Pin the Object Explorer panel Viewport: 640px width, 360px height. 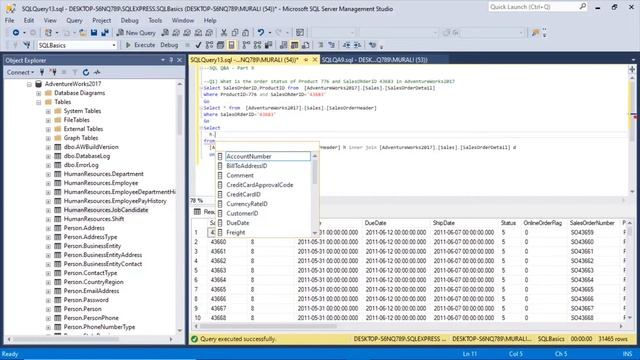(171, 60)
